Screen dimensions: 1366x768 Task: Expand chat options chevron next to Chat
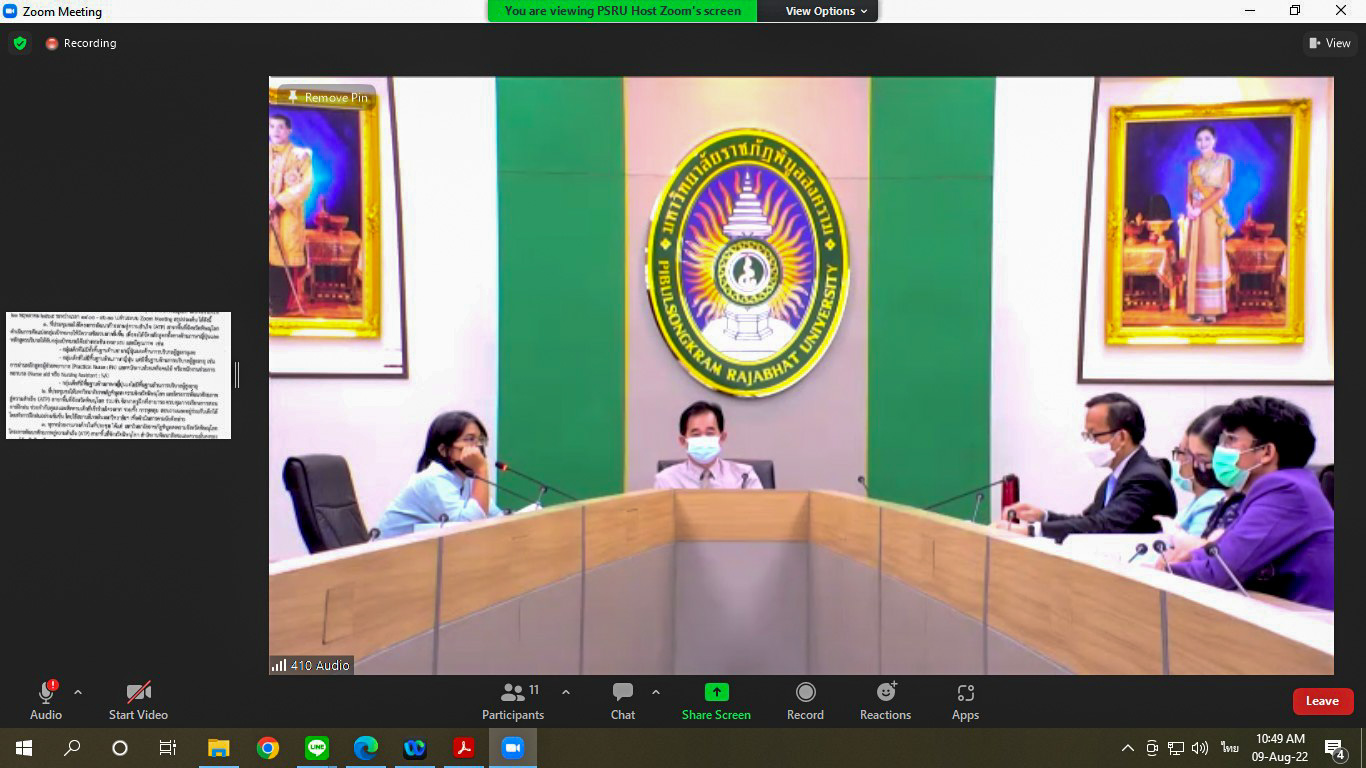[656, 692]
